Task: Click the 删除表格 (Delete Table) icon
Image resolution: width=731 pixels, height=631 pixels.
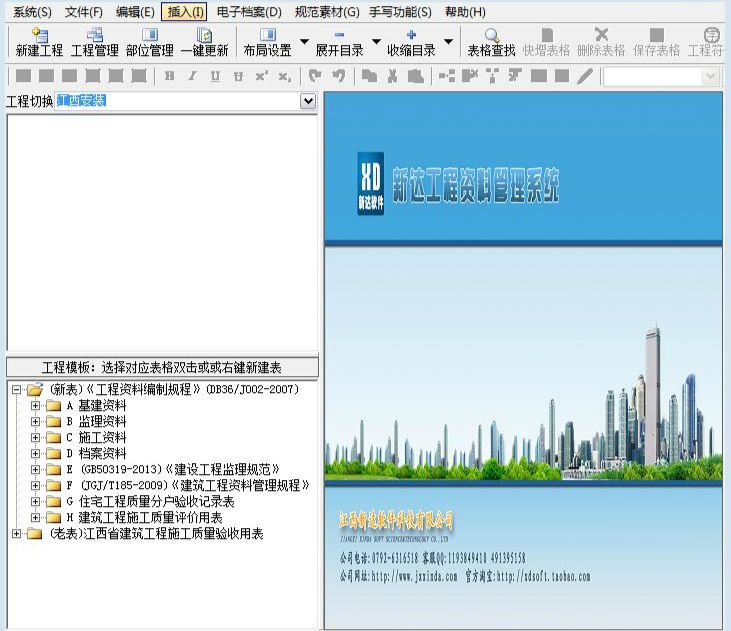Action: [601, 42]
